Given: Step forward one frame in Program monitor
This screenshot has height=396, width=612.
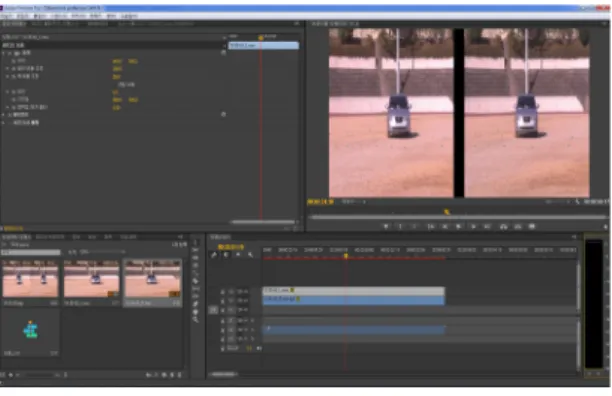Looking at the screenshot, I should pyautogui.click(x=473, y=226).
